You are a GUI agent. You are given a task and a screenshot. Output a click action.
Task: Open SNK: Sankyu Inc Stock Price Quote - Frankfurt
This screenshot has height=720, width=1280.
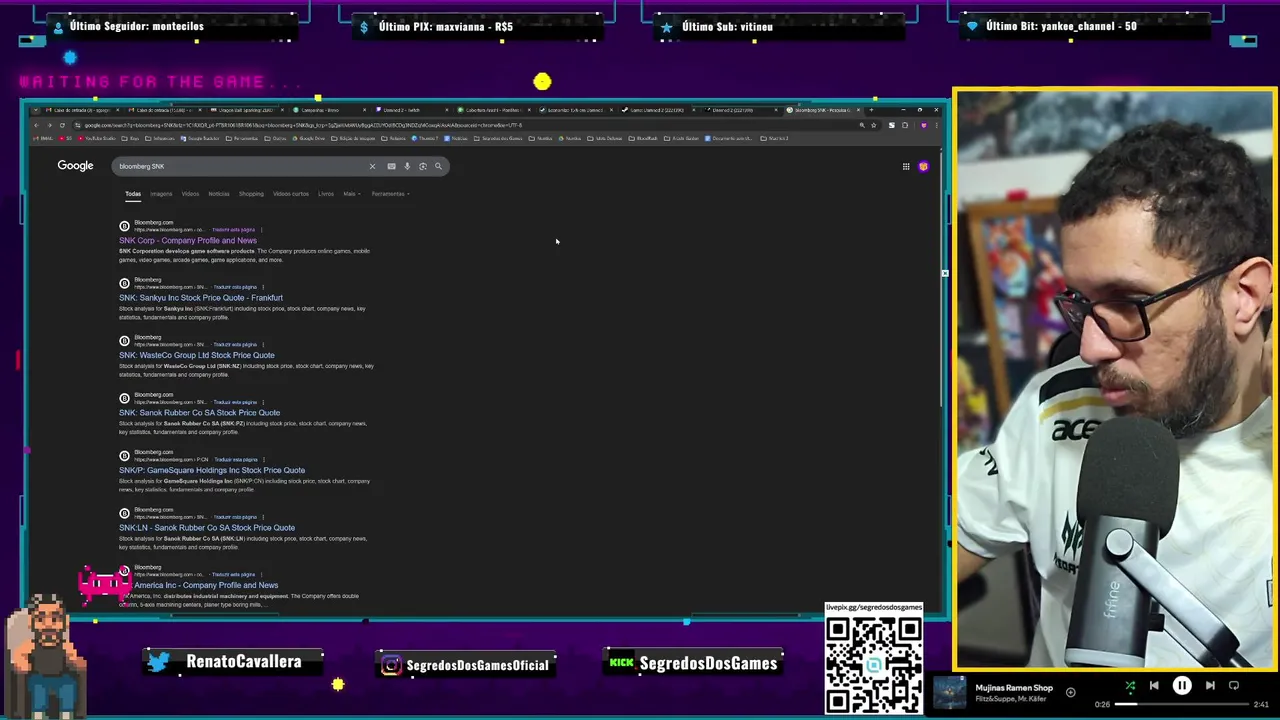[201, 298]
